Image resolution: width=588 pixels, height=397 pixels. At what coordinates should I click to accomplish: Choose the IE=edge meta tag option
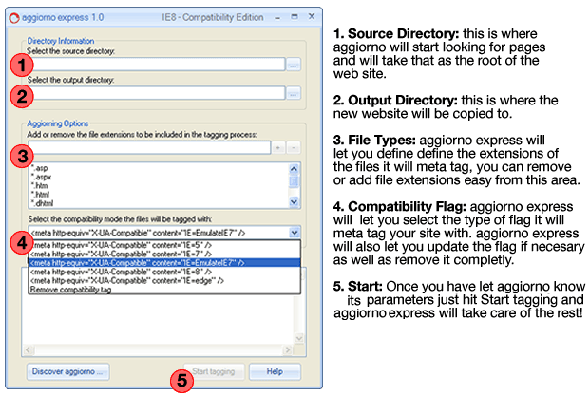(164, 280)
